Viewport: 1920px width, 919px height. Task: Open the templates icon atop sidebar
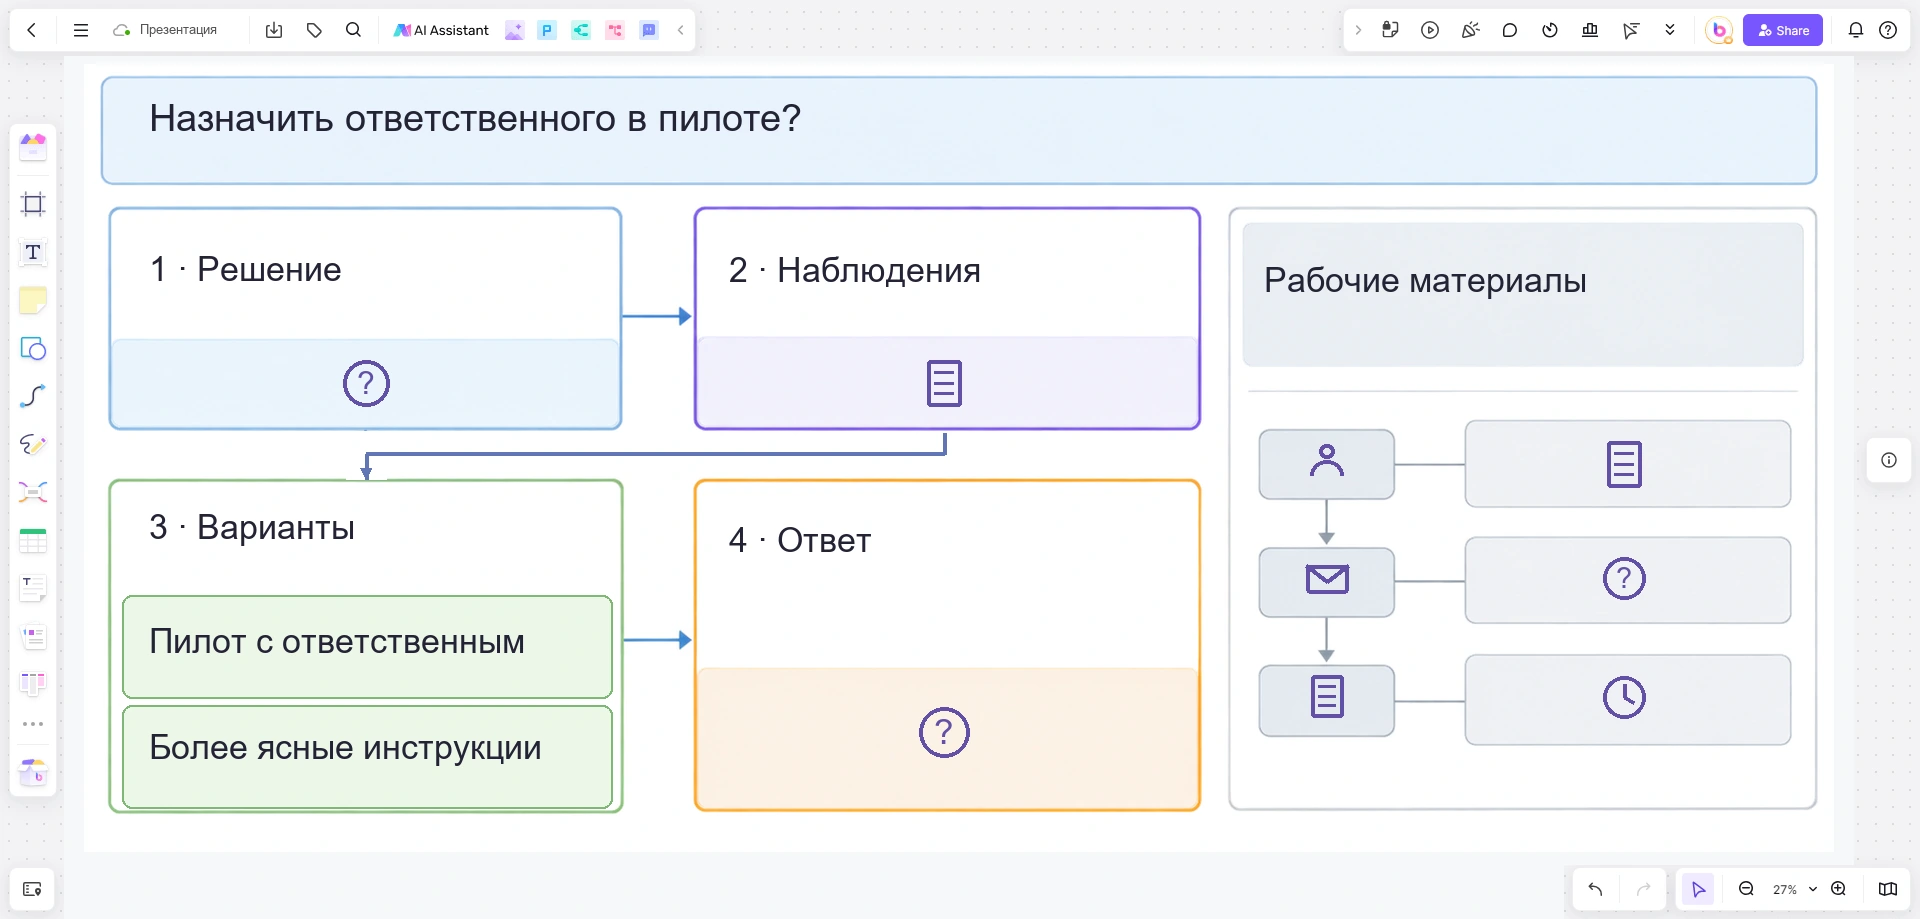click(x=33, y=147)
